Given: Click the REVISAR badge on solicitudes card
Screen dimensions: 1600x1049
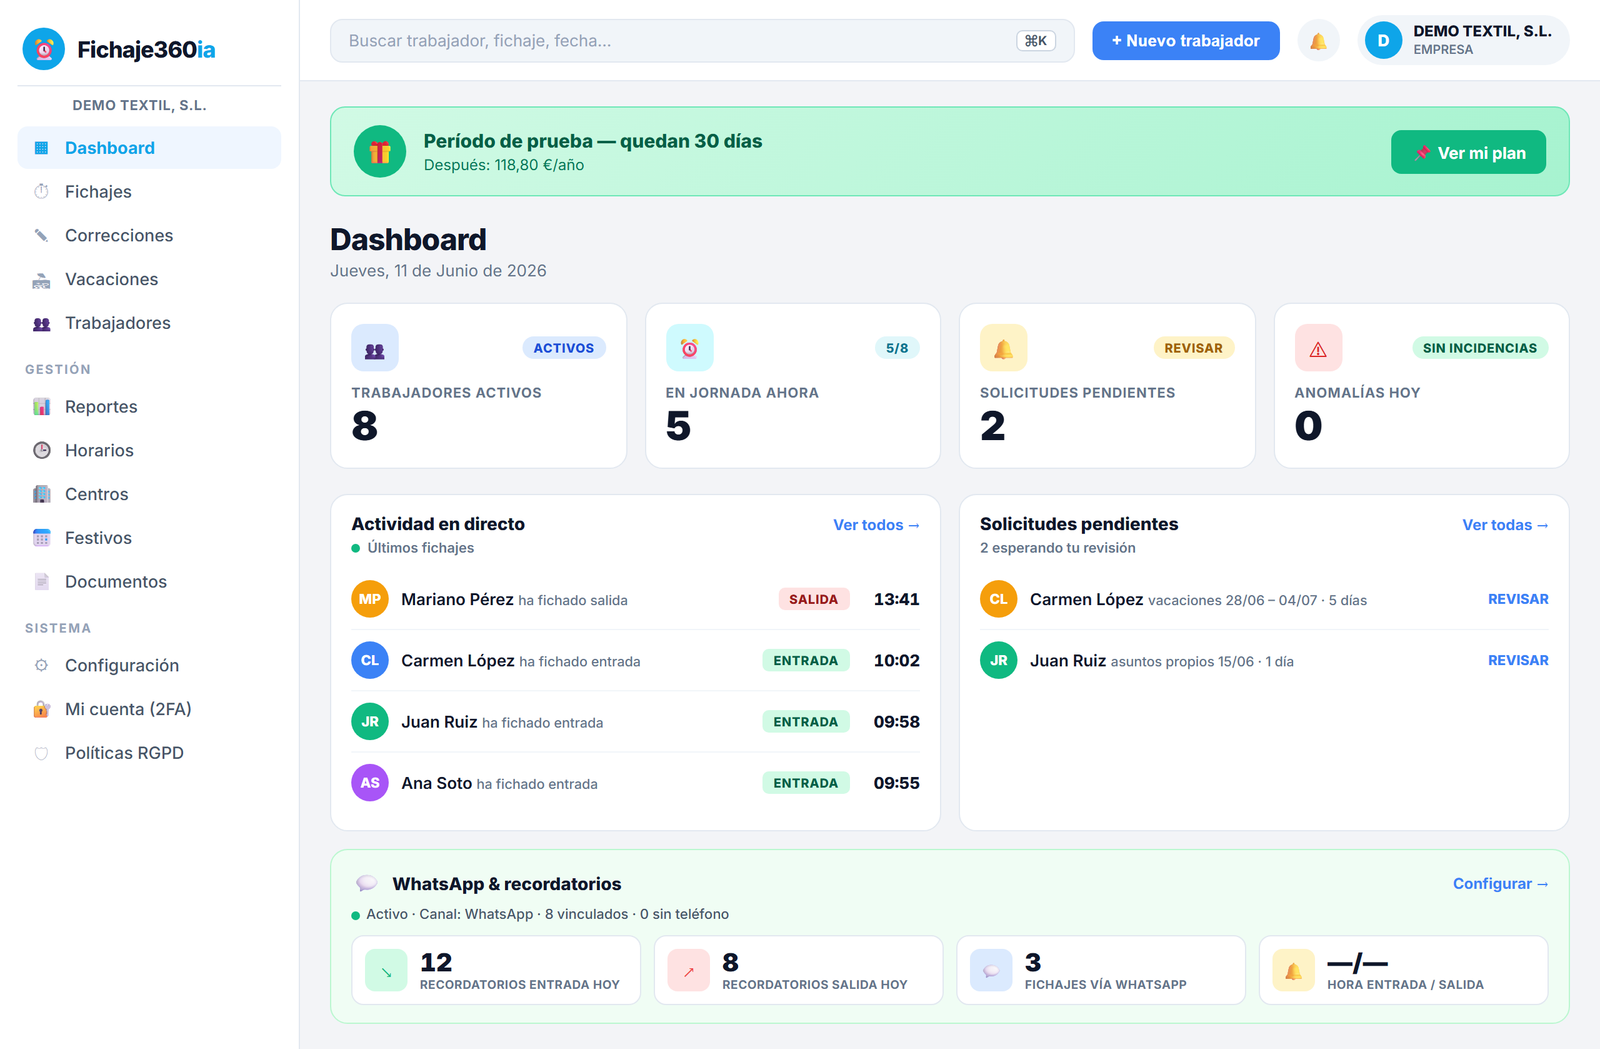Looking at the screenshot, I should (1193, 348).
